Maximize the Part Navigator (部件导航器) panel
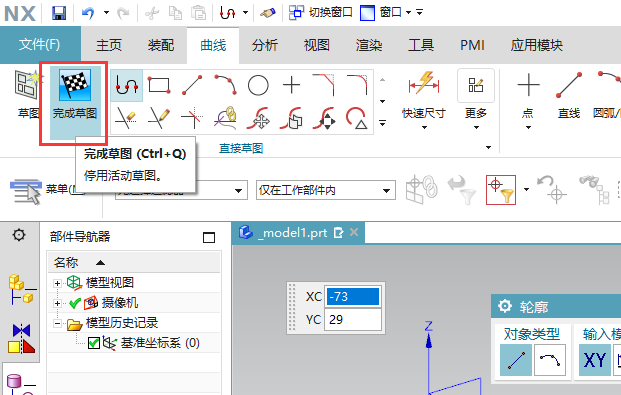This screenshot has width=621, height=395. pyautogui.click(x=209, y=237)
